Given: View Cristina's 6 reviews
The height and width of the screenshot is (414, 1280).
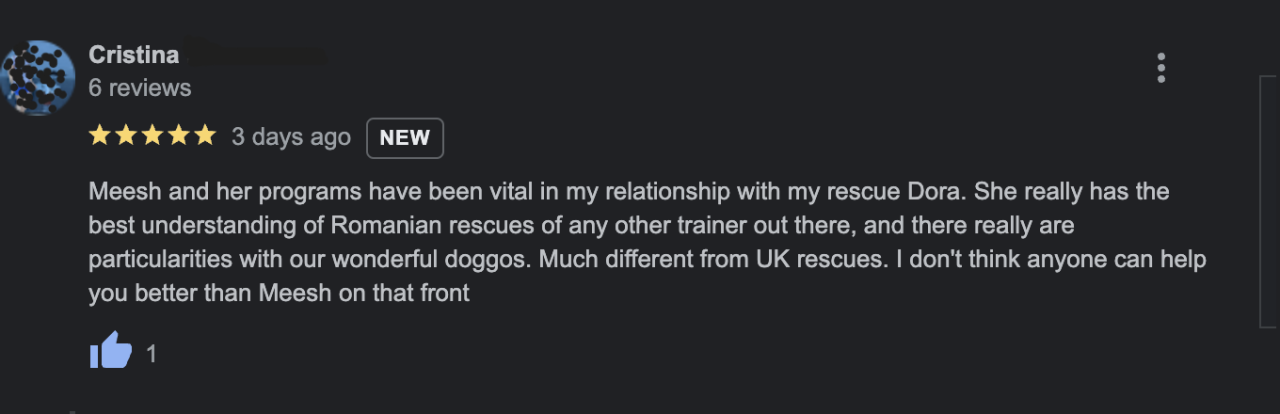Looking at the screenshot, I should click(x=140, y=88).
